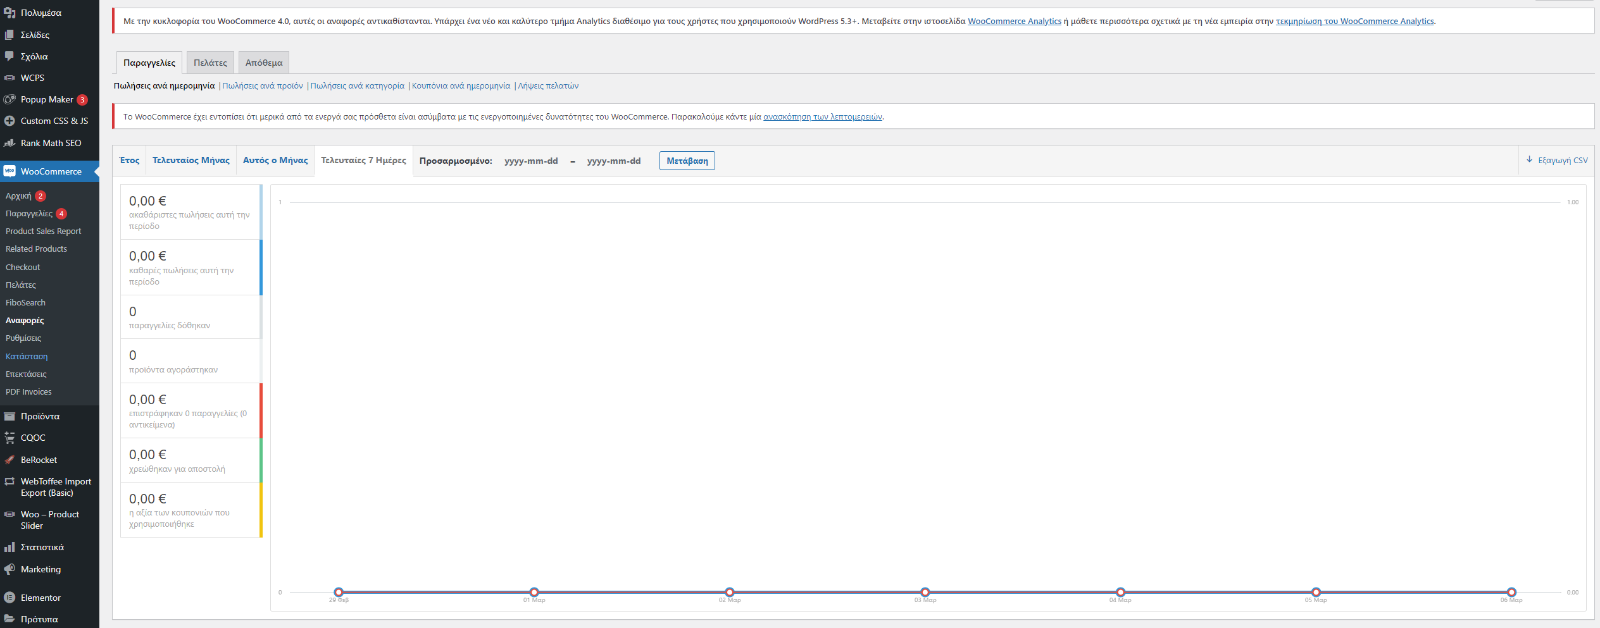
Task: Click the Παραγγελίες red badge 4
Action: [x=61, y=214]
